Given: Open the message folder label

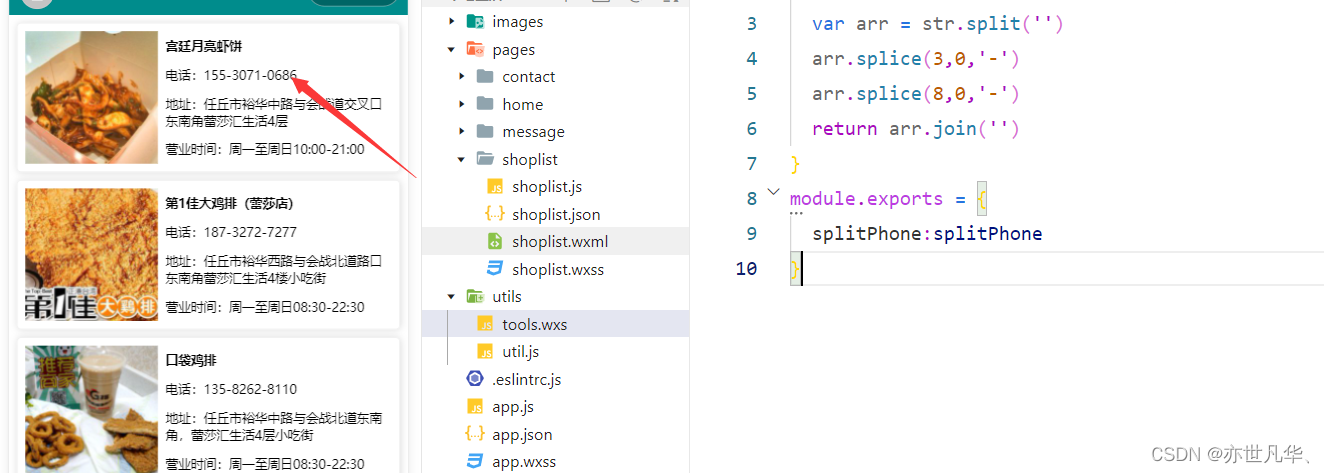Looking at the screenshot, I should point(533,131).
